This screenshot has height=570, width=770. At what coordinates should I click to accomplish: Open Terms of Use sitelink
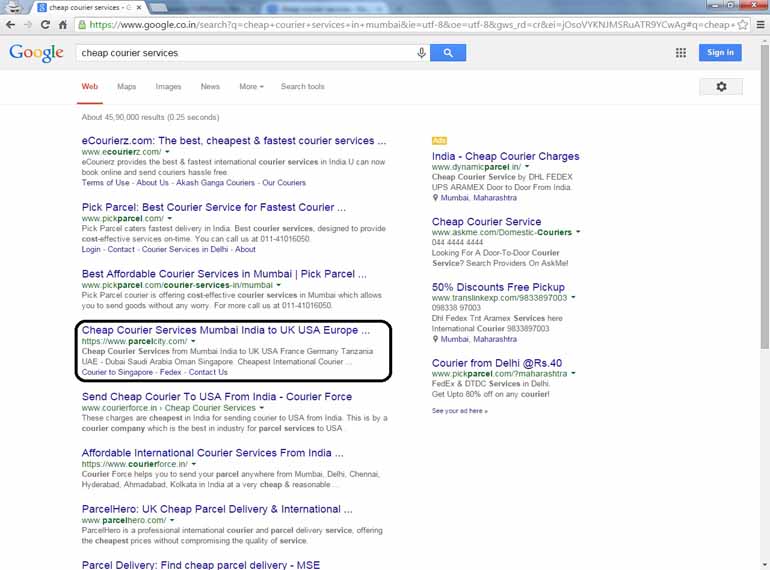click(x=106, y=183)
